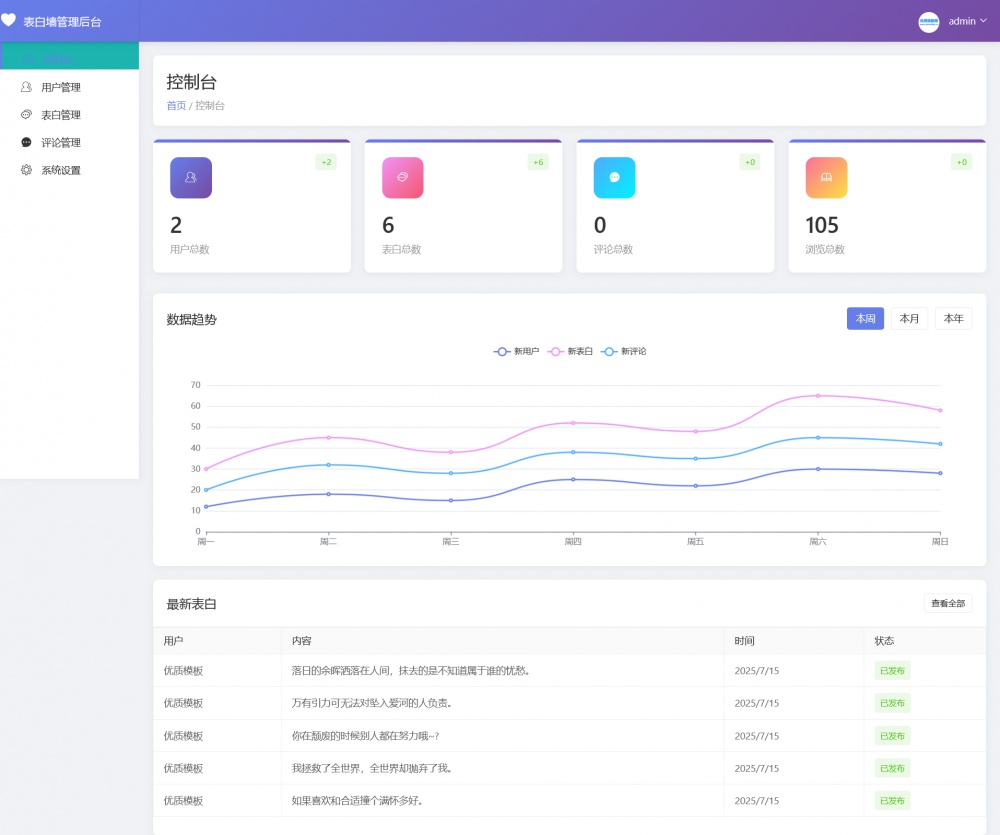Select the highlighted 控制台 sidebar menu item

pyautogui.click(x=69, y=57)
